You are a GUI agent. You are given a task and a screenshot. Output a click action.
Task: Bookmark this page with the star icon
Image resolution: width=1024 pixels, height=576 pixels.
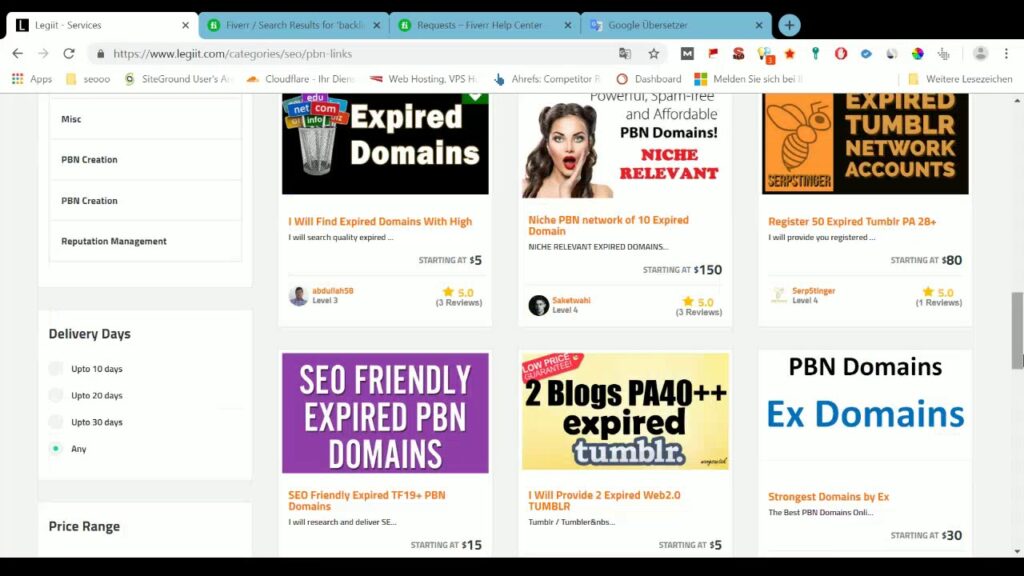[x=654, y=54]
